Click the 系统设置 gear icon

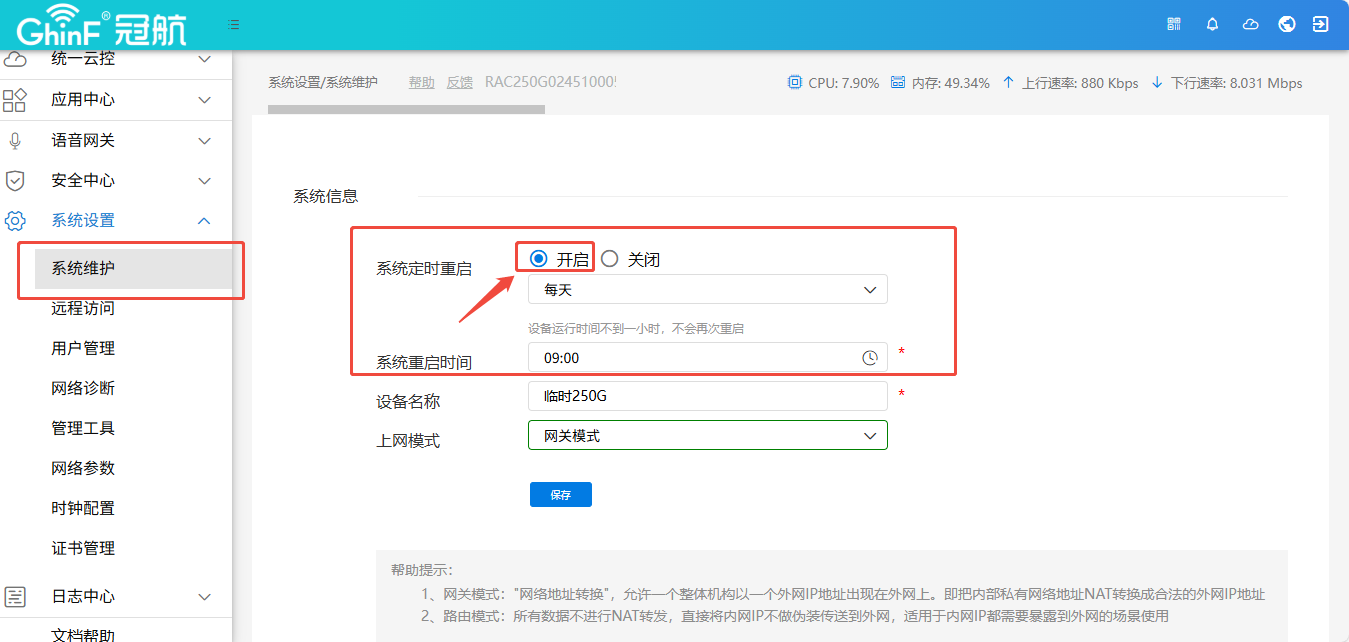click(15, 221)
